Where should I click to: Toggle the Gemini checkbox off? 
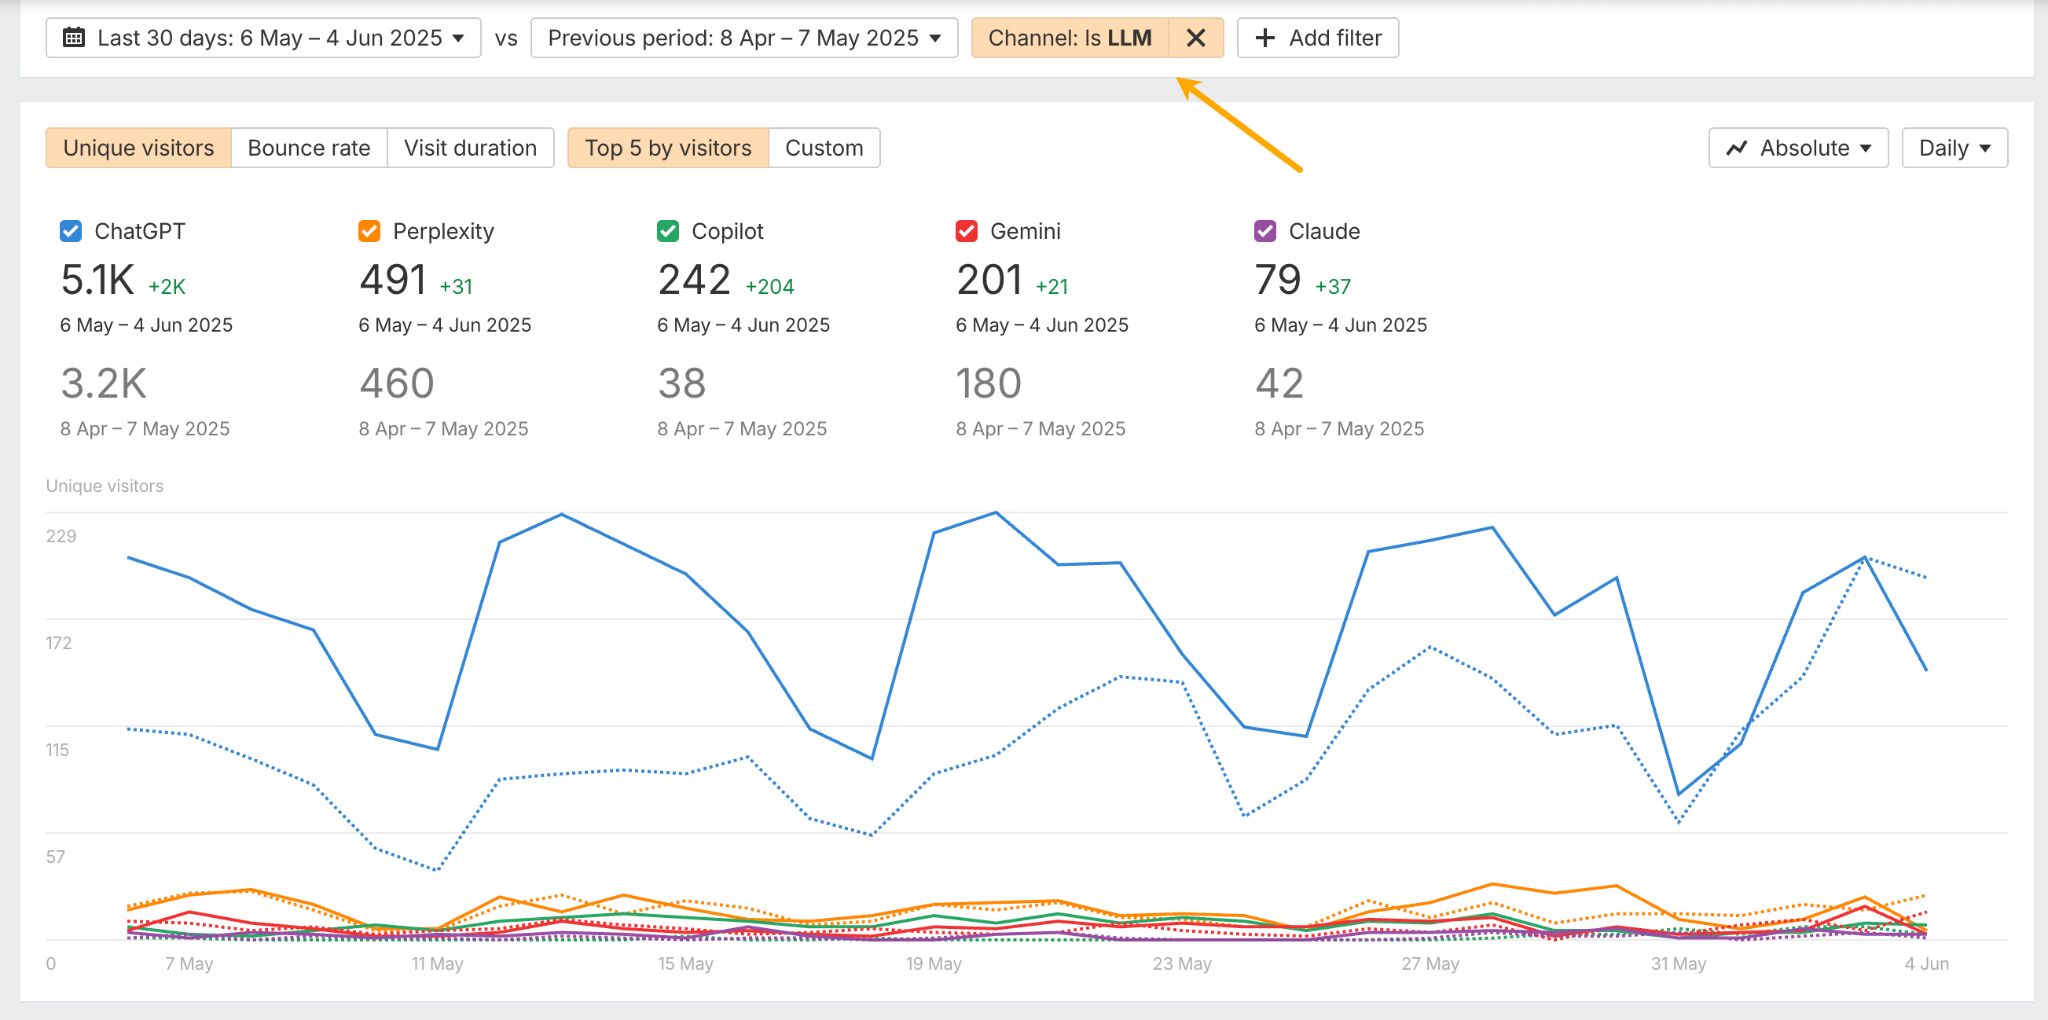coord(966,231)
